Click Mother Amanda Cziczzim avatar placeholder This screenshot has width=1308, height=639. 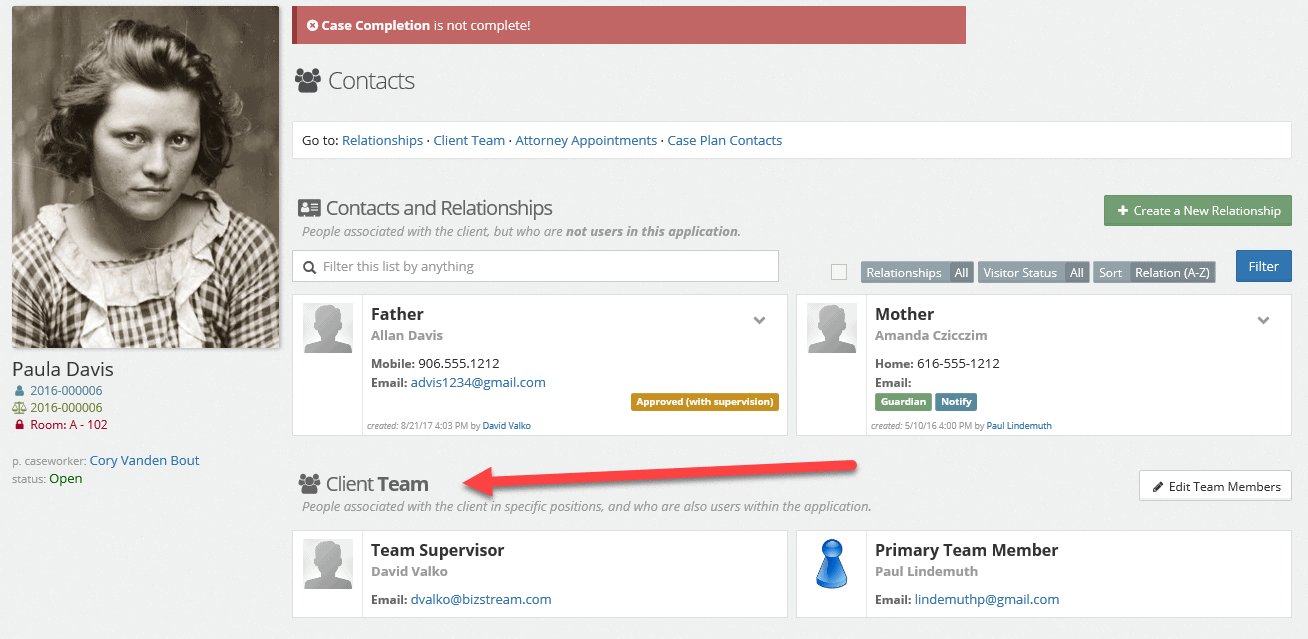tap(832, 328)
